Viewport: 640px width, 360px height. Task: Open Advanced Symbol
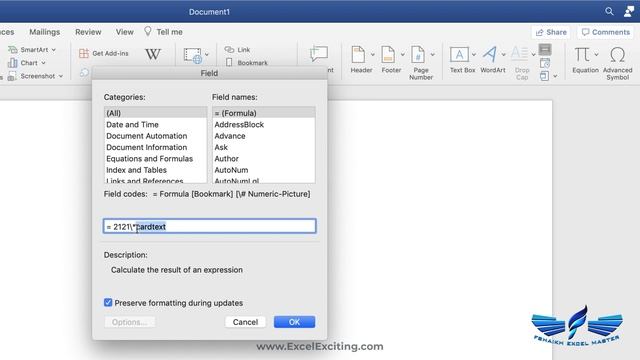[618, 63]
